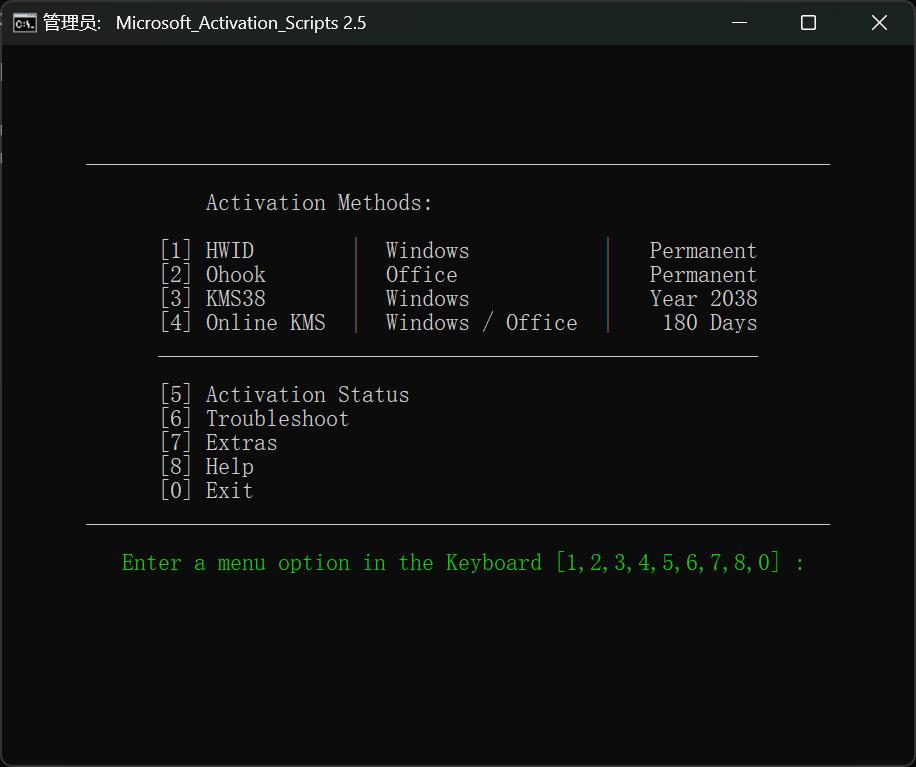Select the [1] HWID menu entry

coord(207,251)
